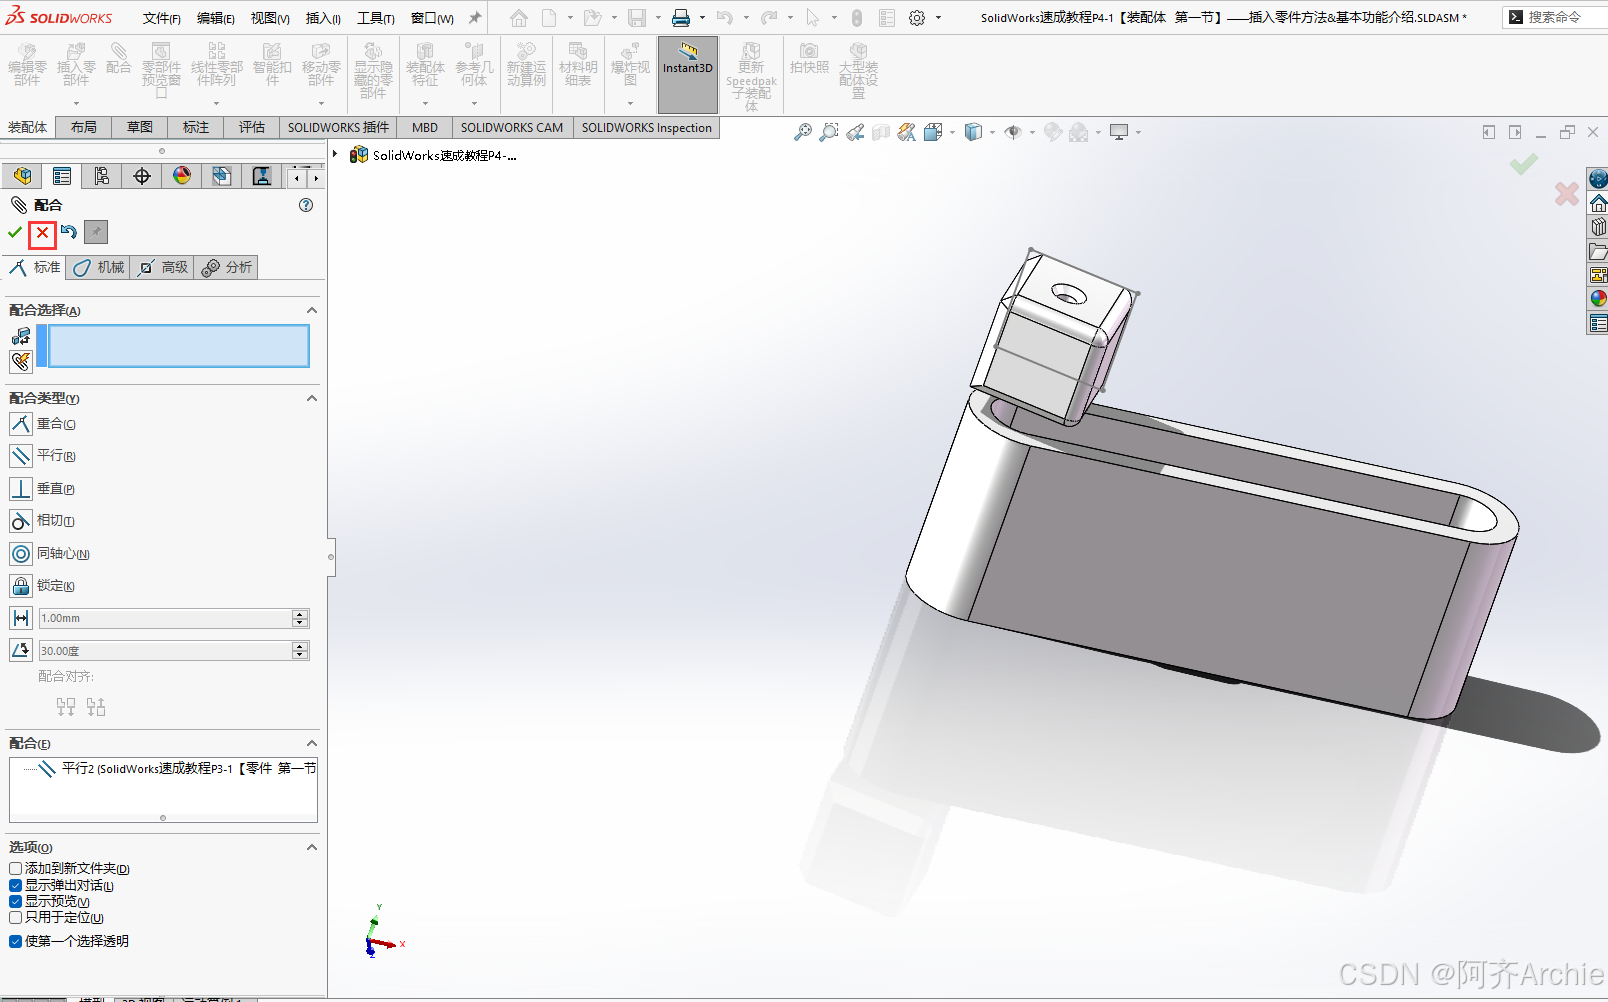Viewport: 1608px width, 1002px height.
Task: Open the Section View icon
Action: [x=881, y=132]
